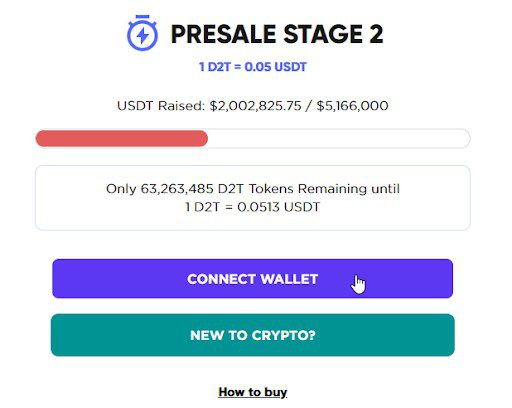Click the word buy in bottom link

click(276, 392)
